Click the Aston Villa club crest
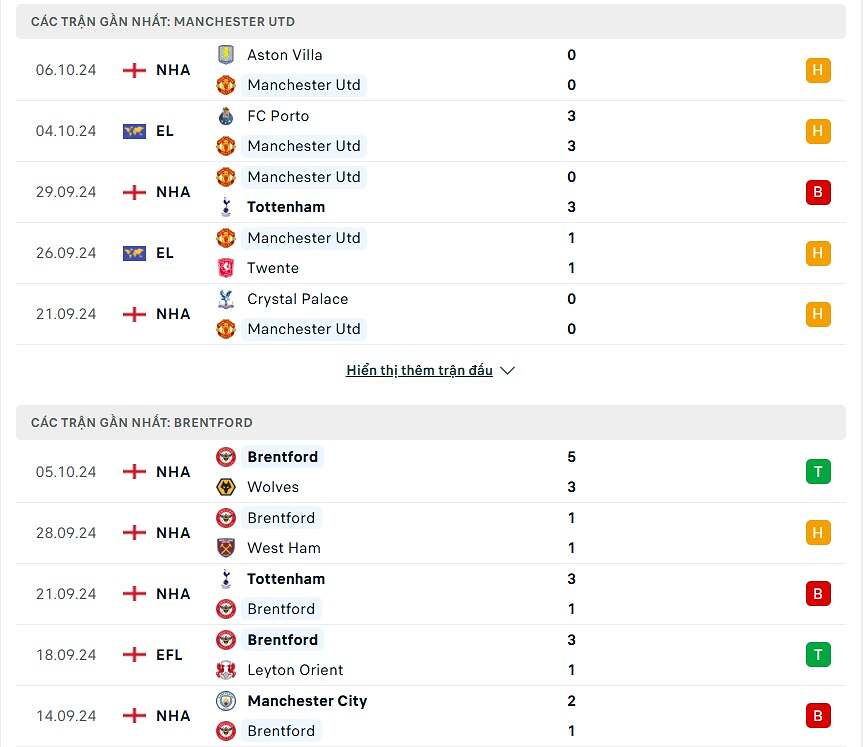 tap(226, 55)
